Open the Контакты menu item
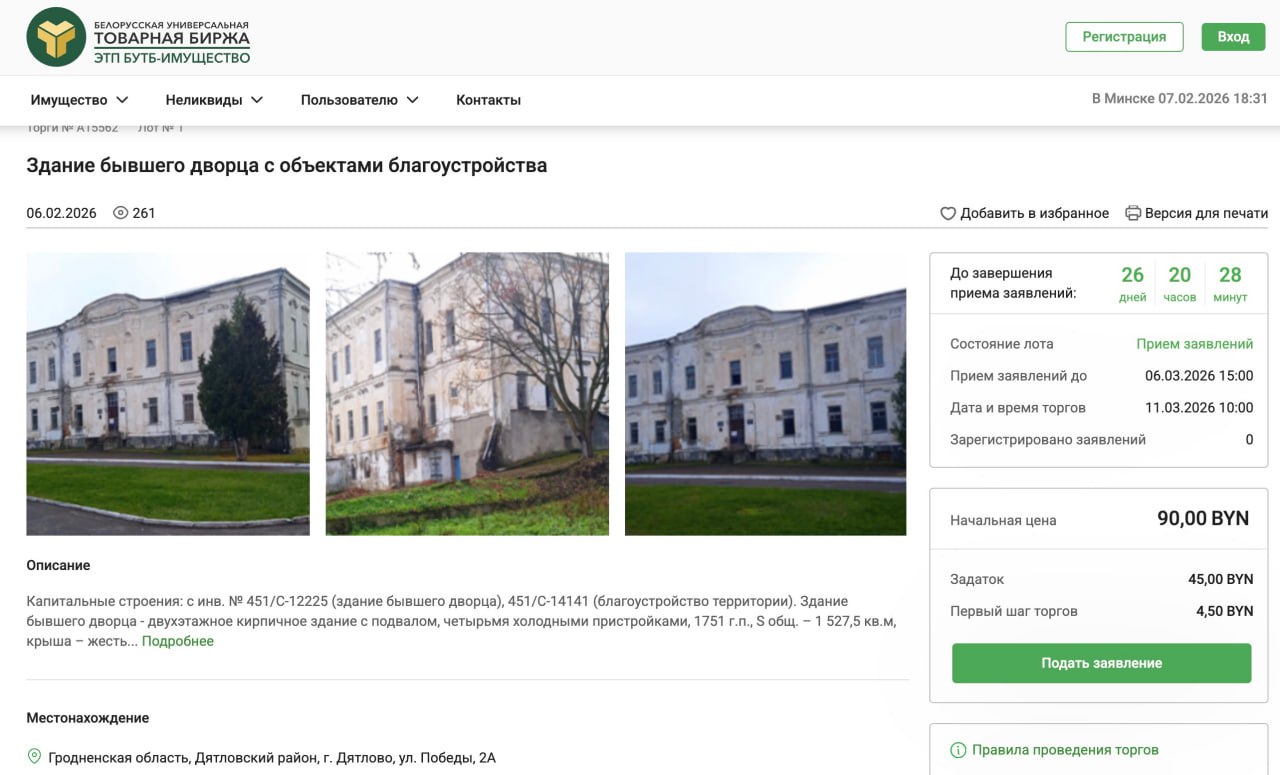The image size is (1280, 775). pos(488,100)
